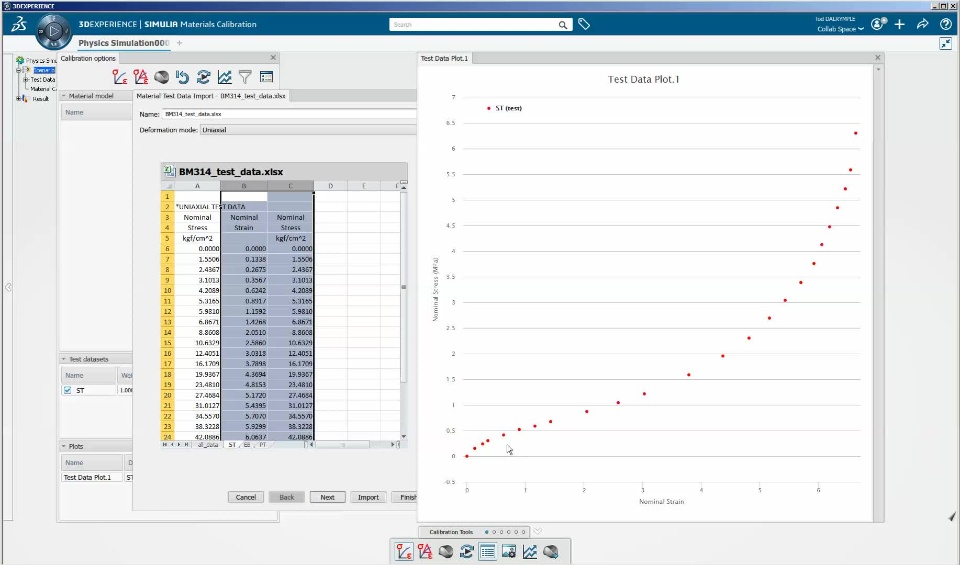Screen dimensions: 960x565
Task: Select the Calibration options tab
Action: click(x=88, y=58)
